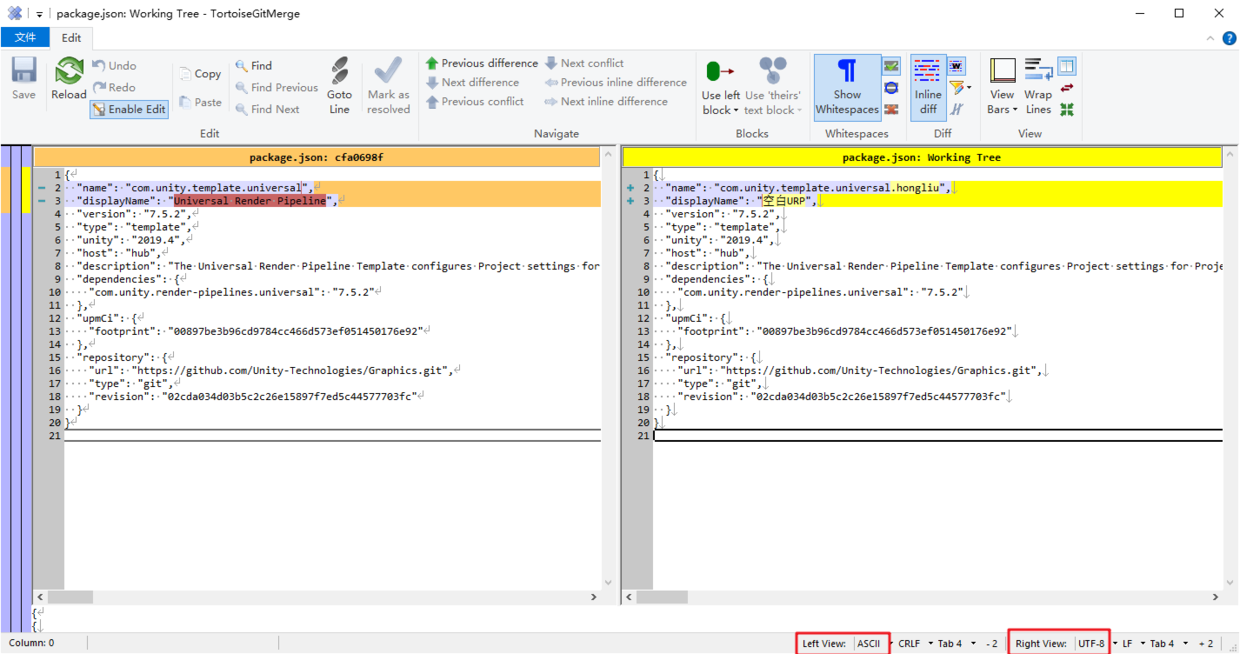1240x654 pixels.
Task: Open the Find dialog
Action: [254, 66]
